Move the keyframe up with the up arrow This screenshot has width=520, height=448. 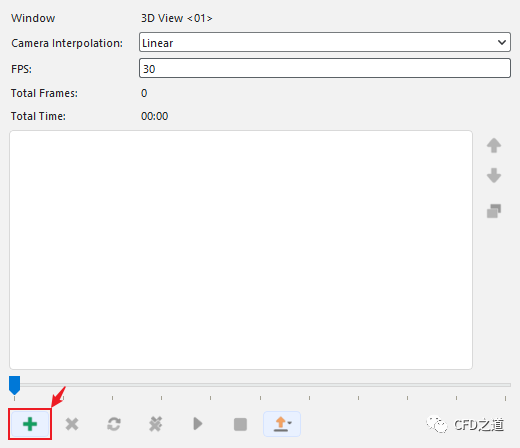494,145
